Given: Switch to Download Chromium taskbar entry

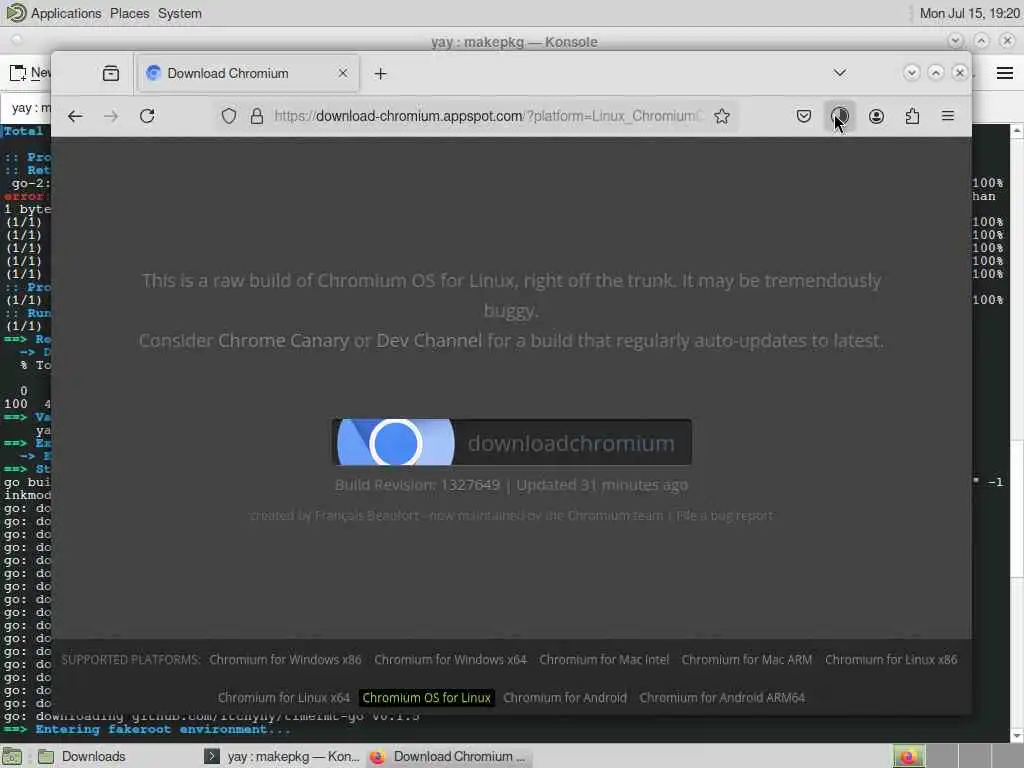Looking at the screenshot, I should pos(449,756).
